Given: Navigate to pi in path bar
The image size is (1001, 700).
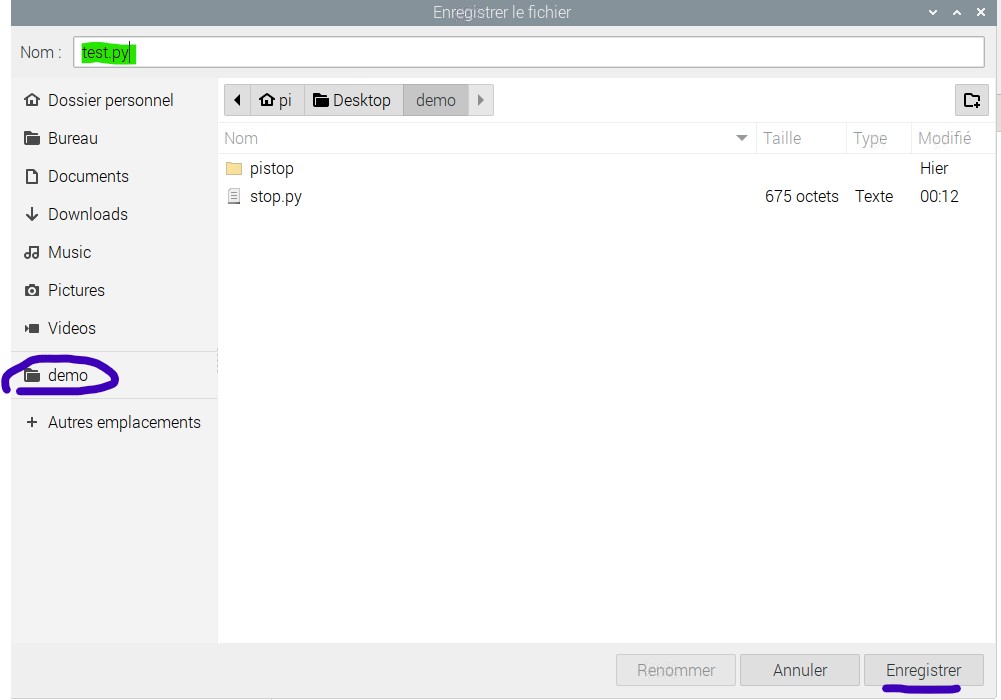Looking at the screenshot, I should (275, 100).
